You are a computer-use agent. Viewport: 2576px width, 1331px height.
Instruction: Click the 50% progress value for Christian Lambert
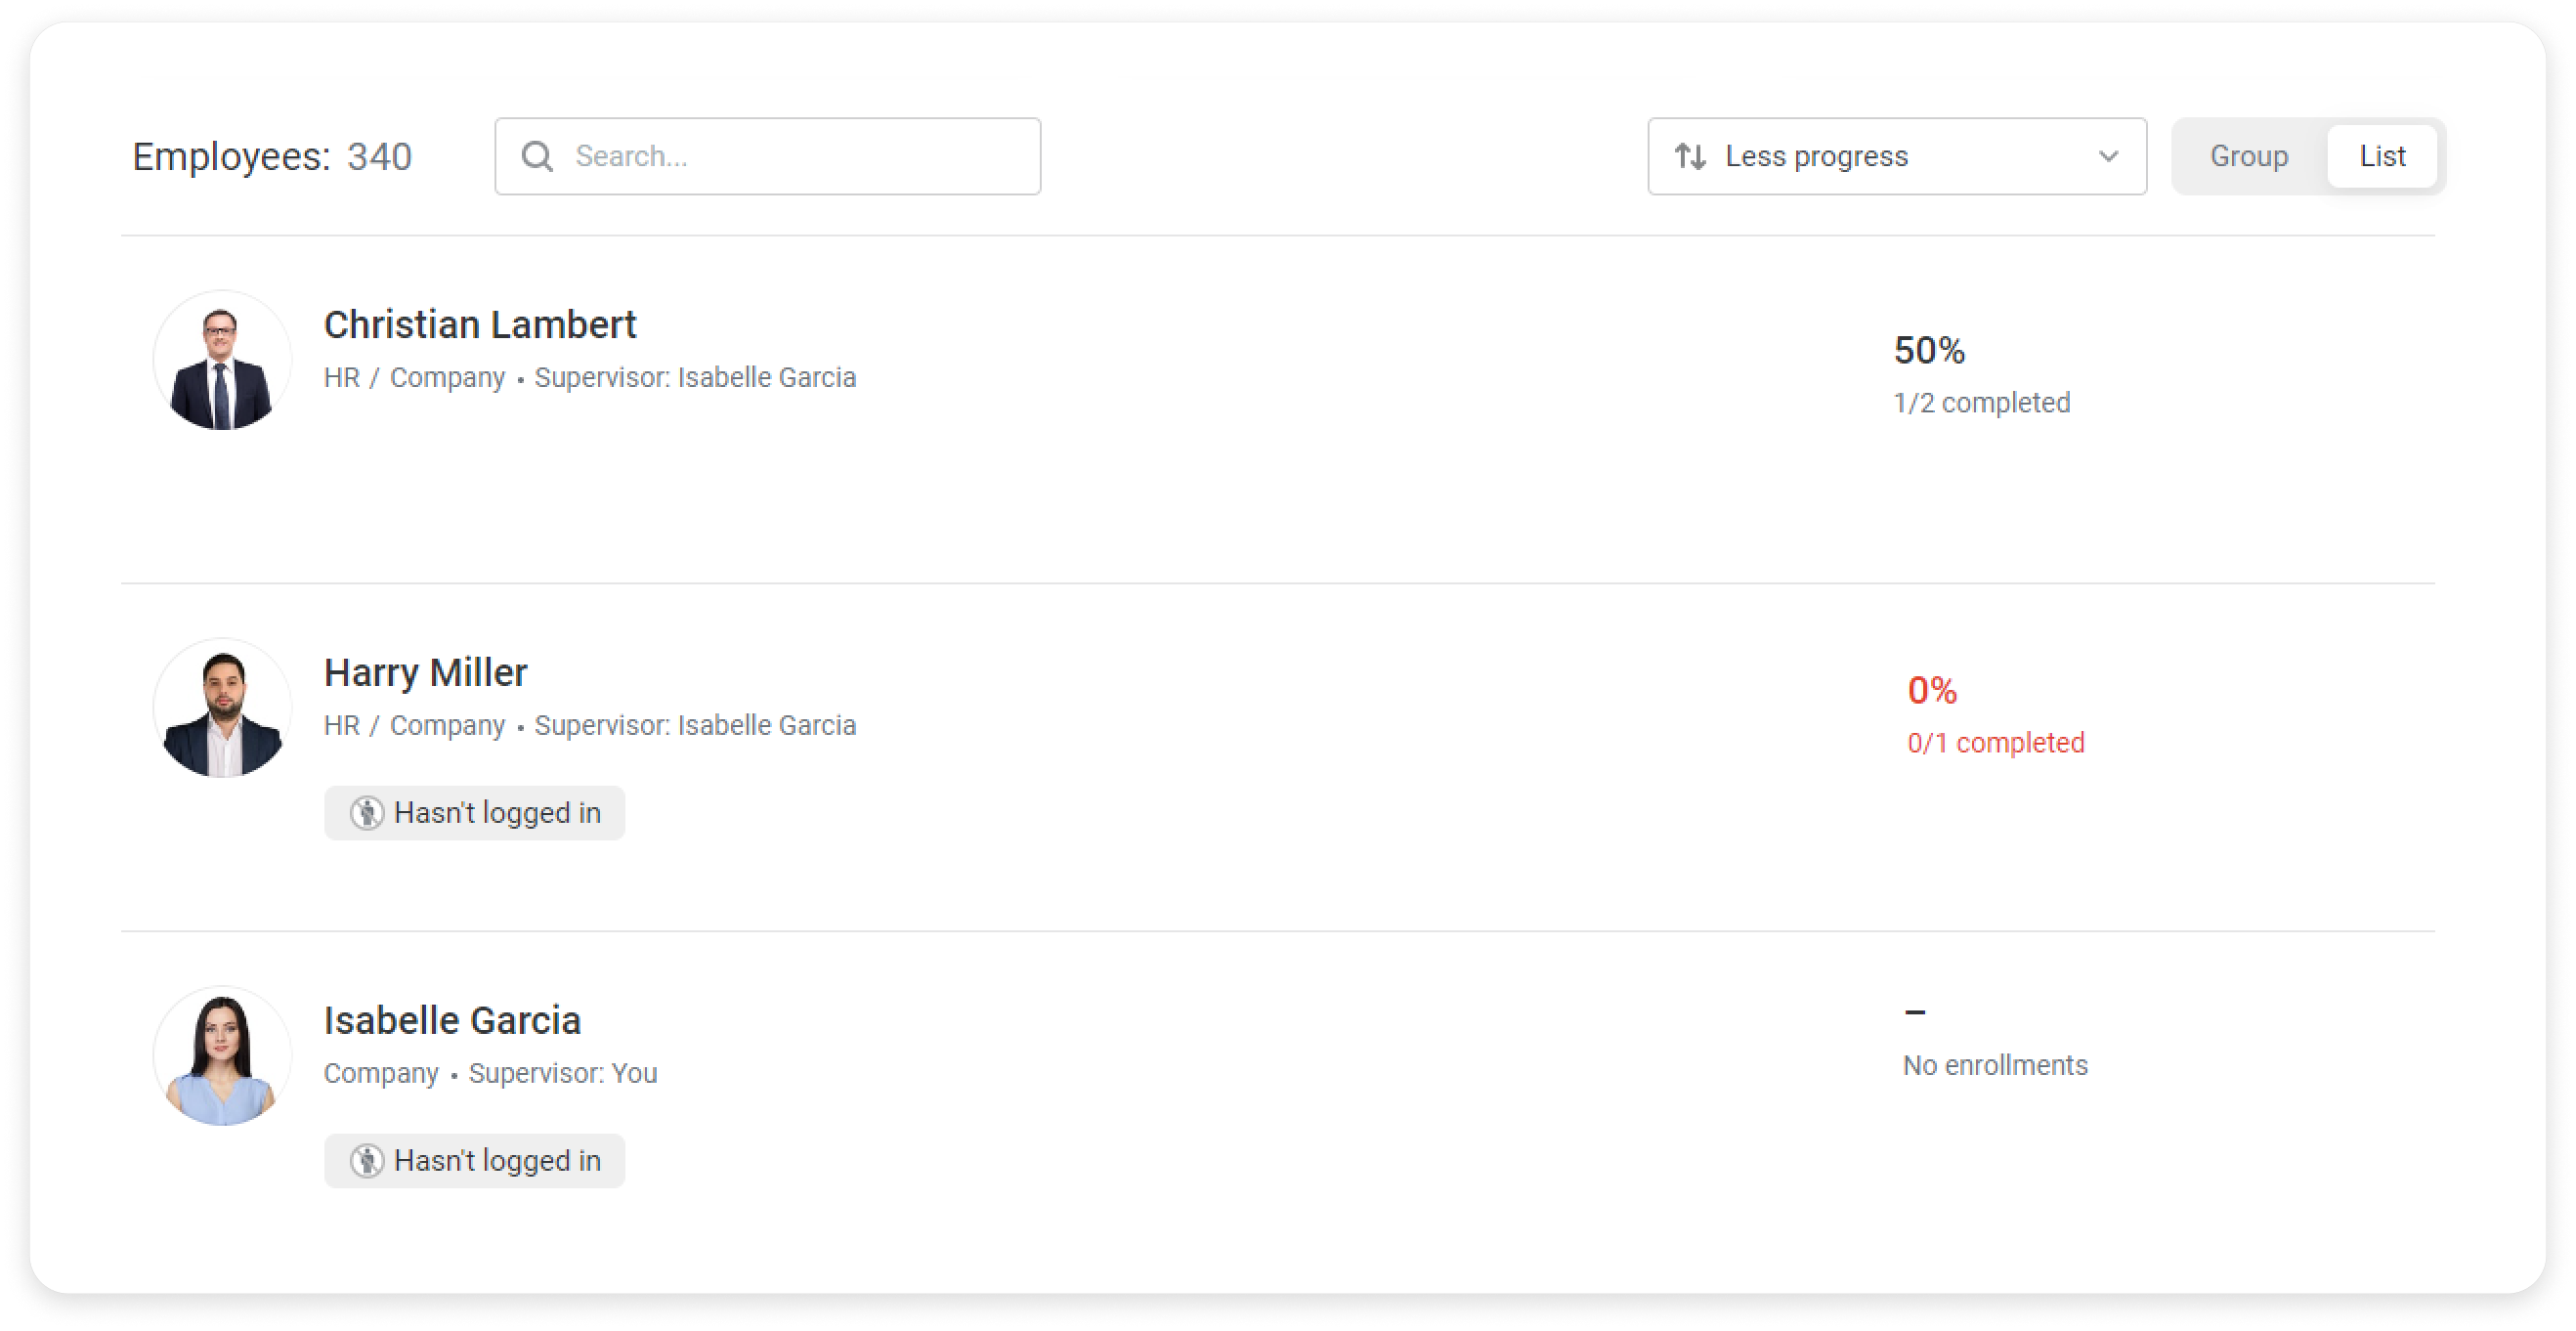[x=1928, y=350]
